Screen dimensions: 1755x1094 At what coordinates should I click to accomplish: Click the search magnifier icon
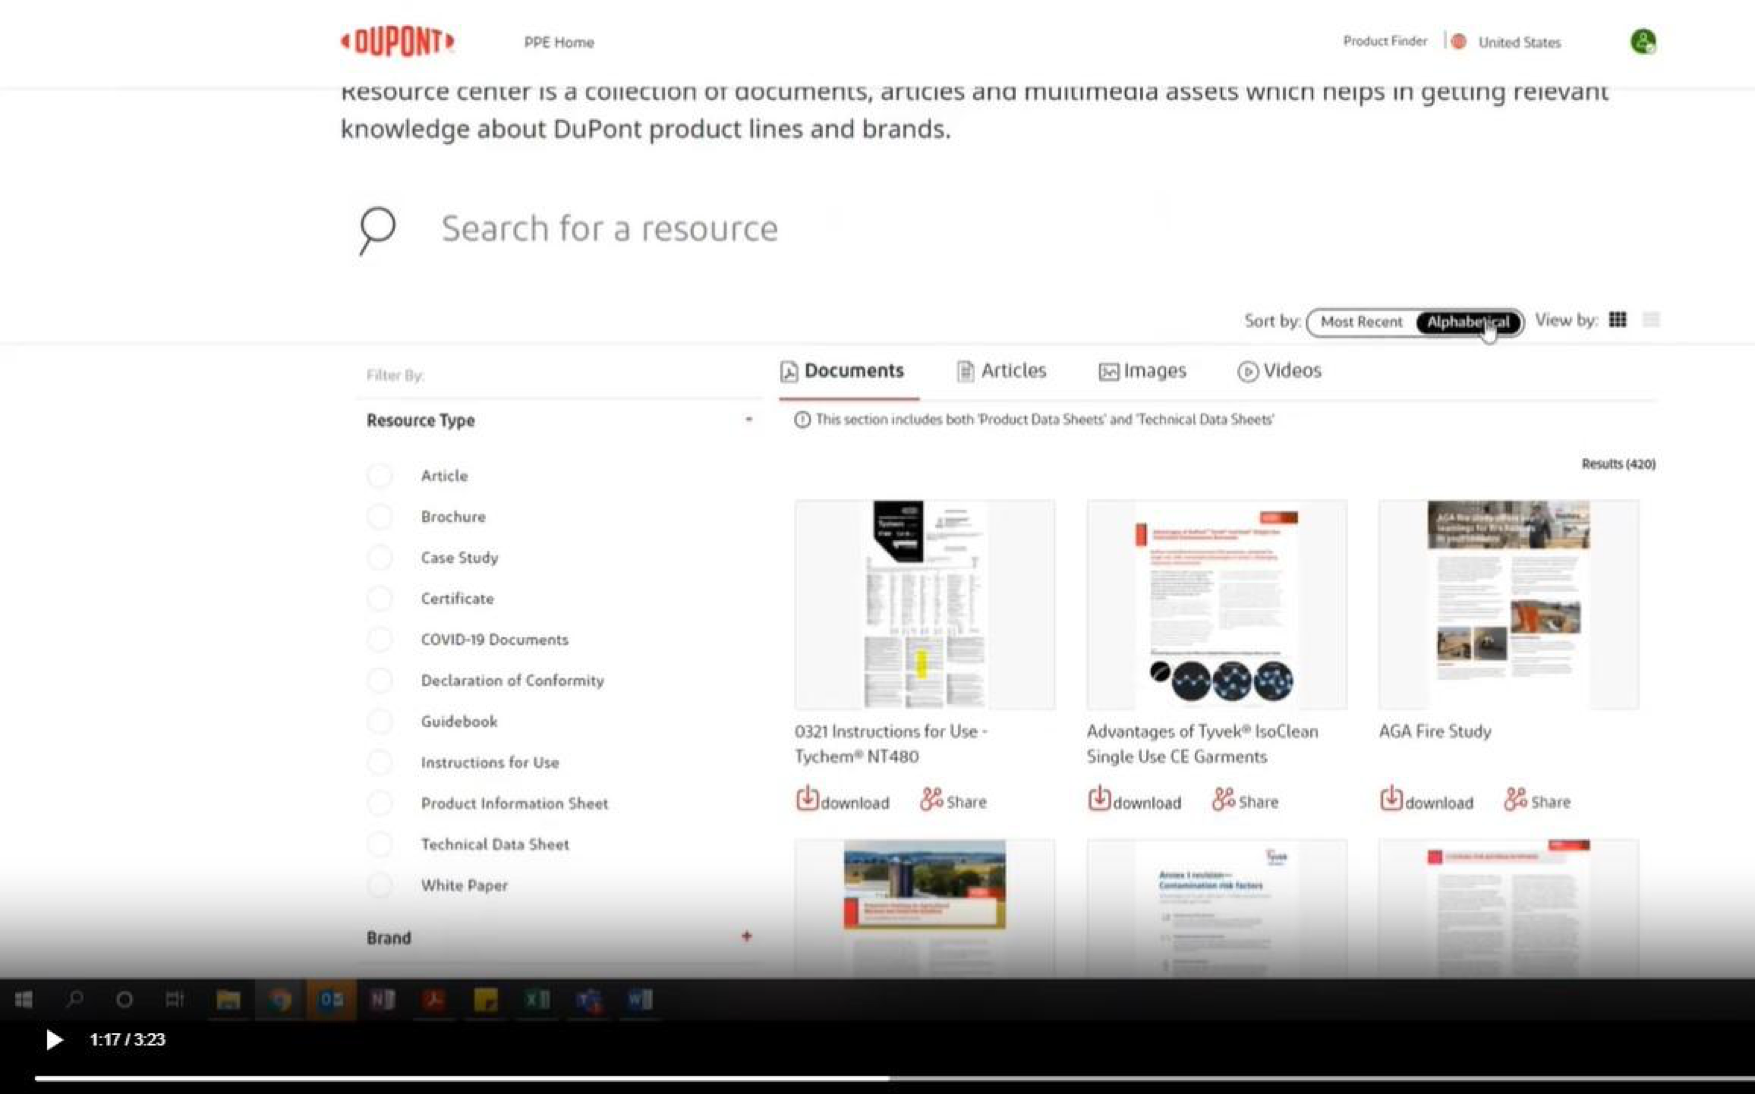coord(377,229)
